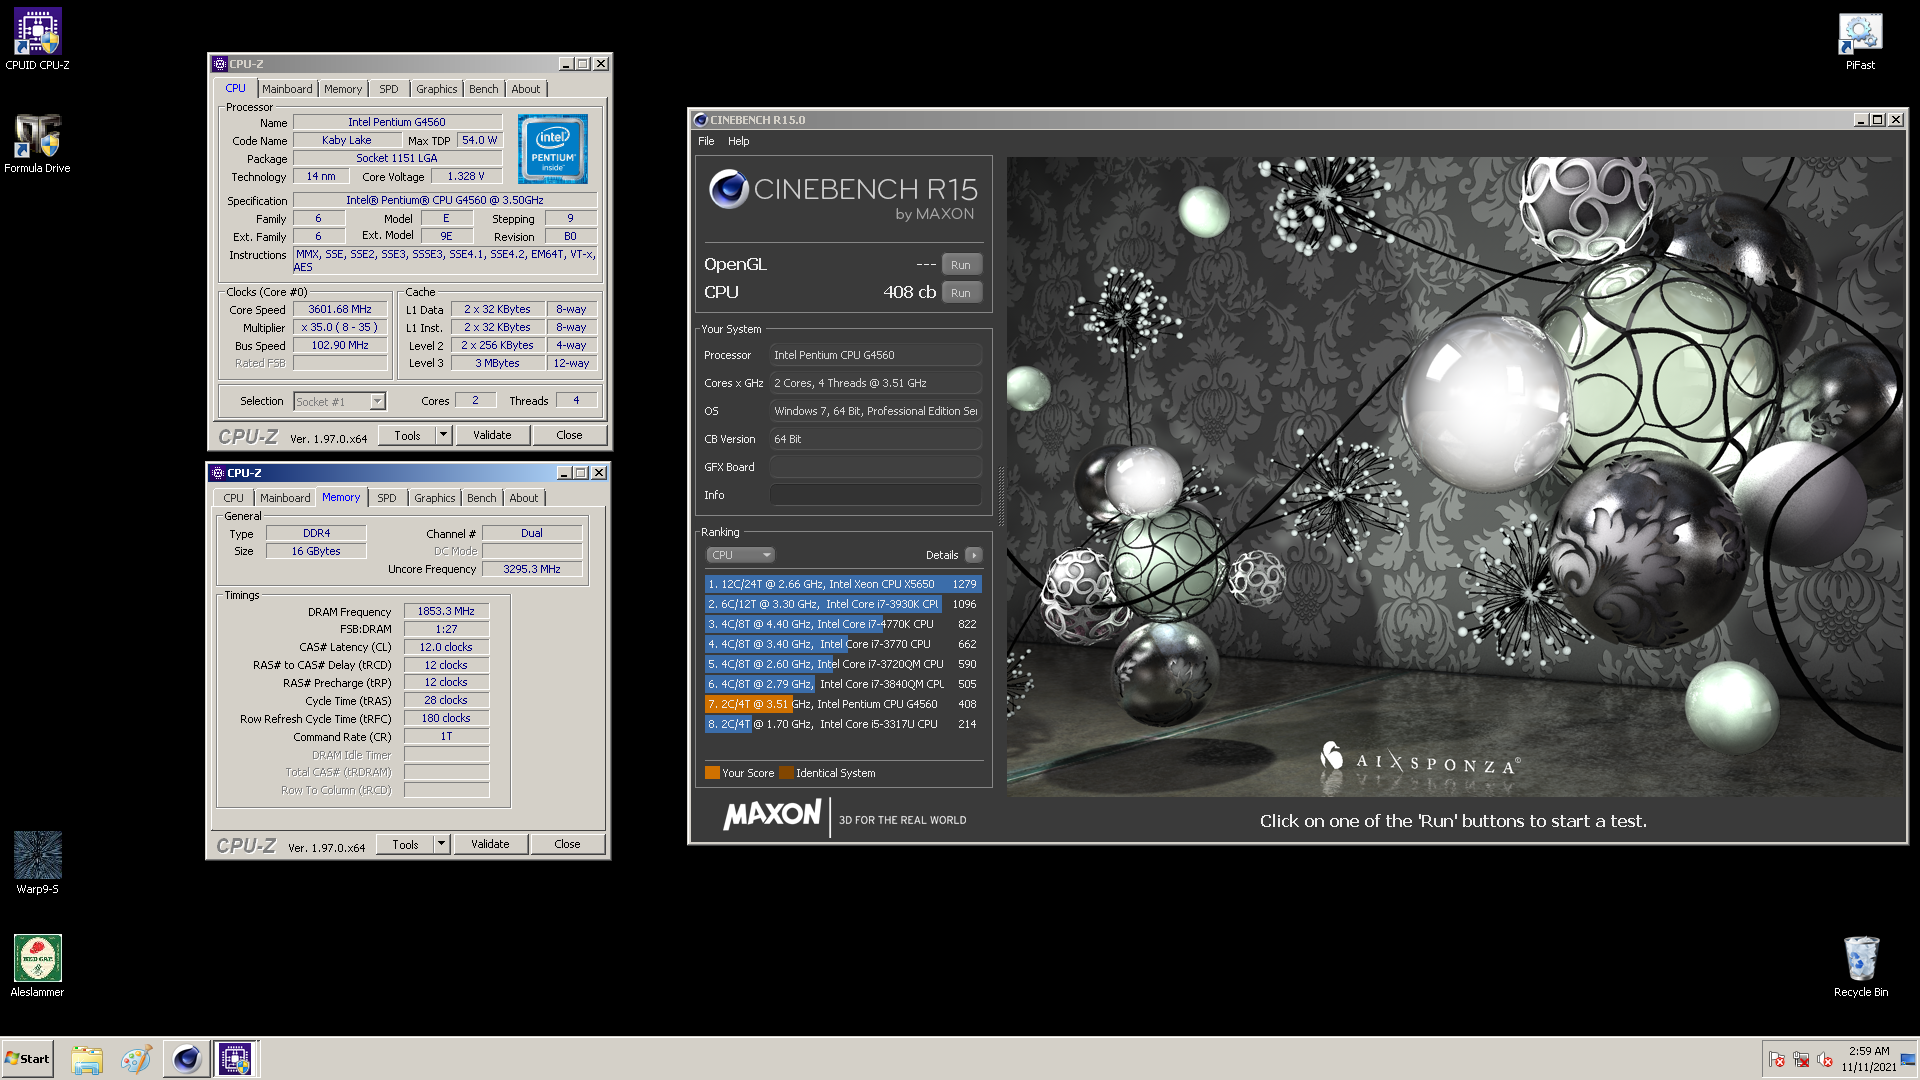The image size is (1920, 1080).
Task: Click Close button in top CPU-Z window
Action: click(x=569, y=435)
